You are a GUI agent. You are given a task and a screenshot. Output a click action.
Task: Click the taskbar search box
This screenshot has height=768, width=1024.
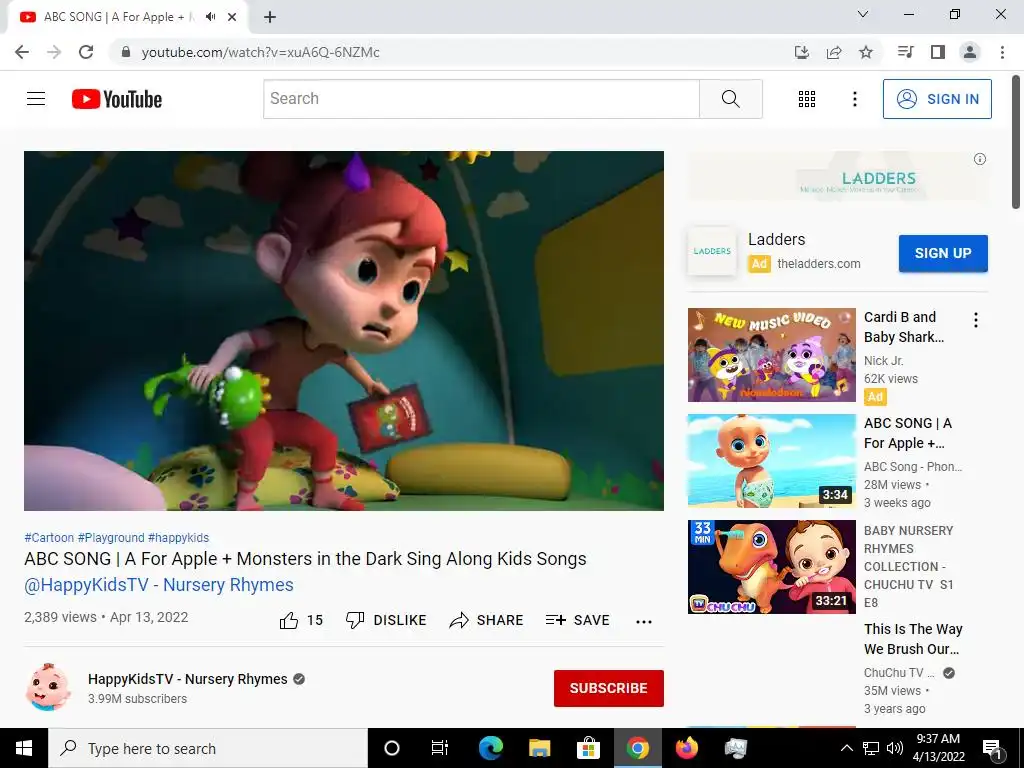coord(208,748)
